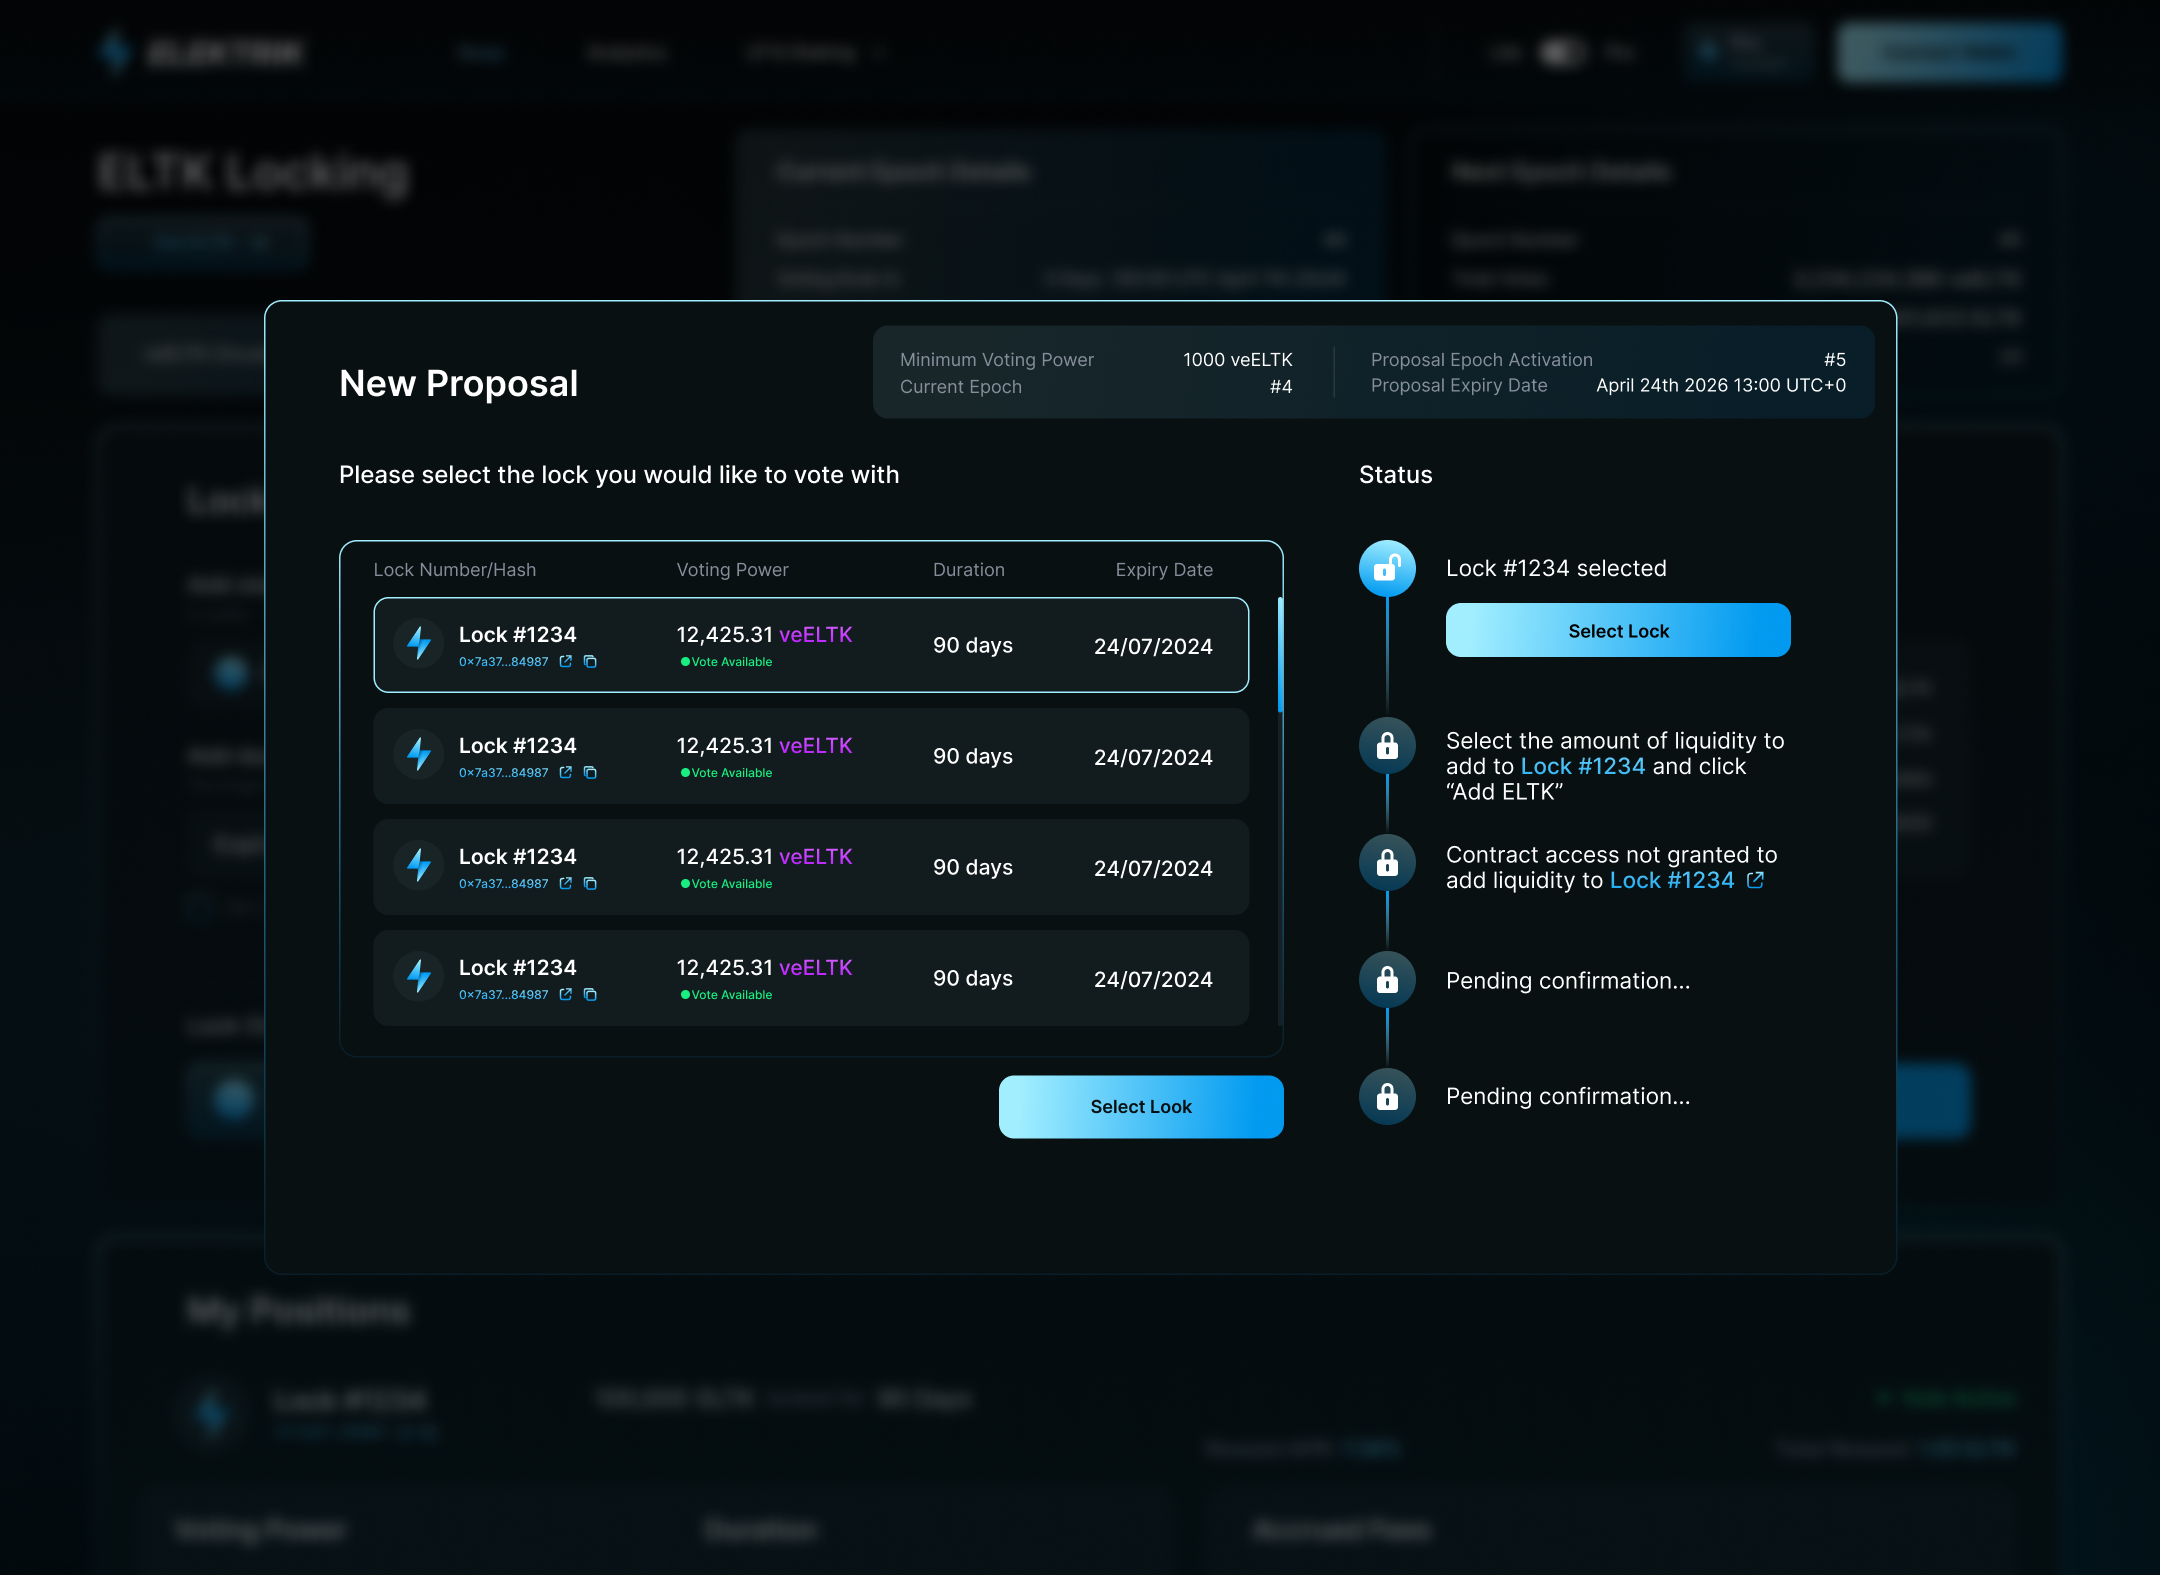Click padlock icon of the last Pending confirmation

point(1387,1096)
